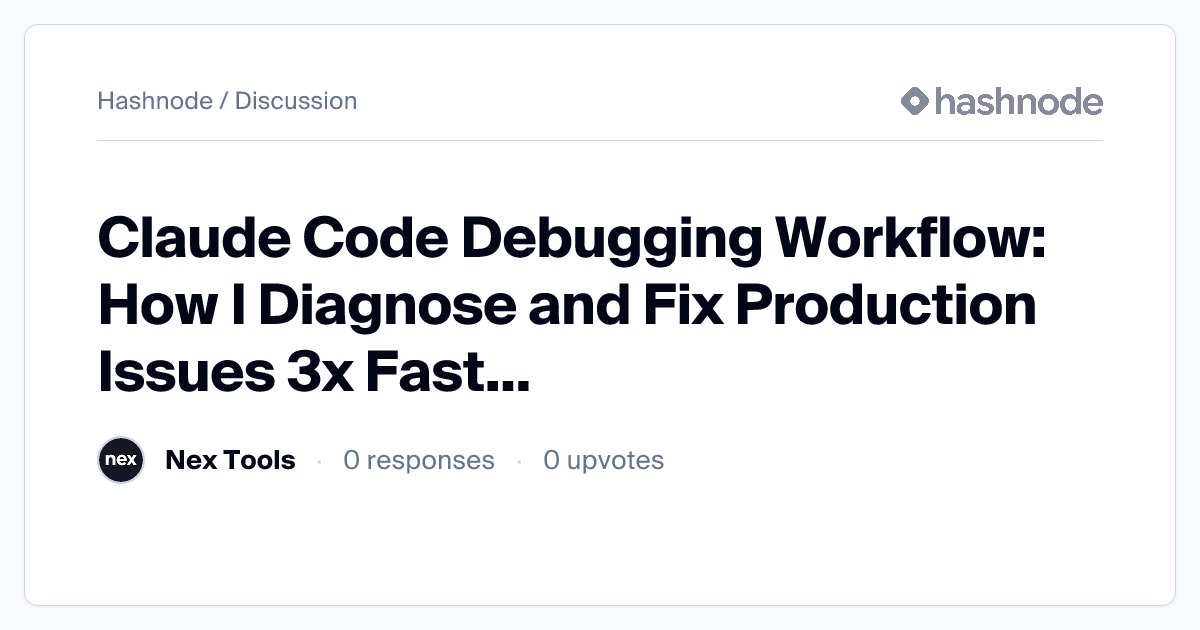
Task: Open the Nex Tools author name
Action: click(x=230, y=460)
